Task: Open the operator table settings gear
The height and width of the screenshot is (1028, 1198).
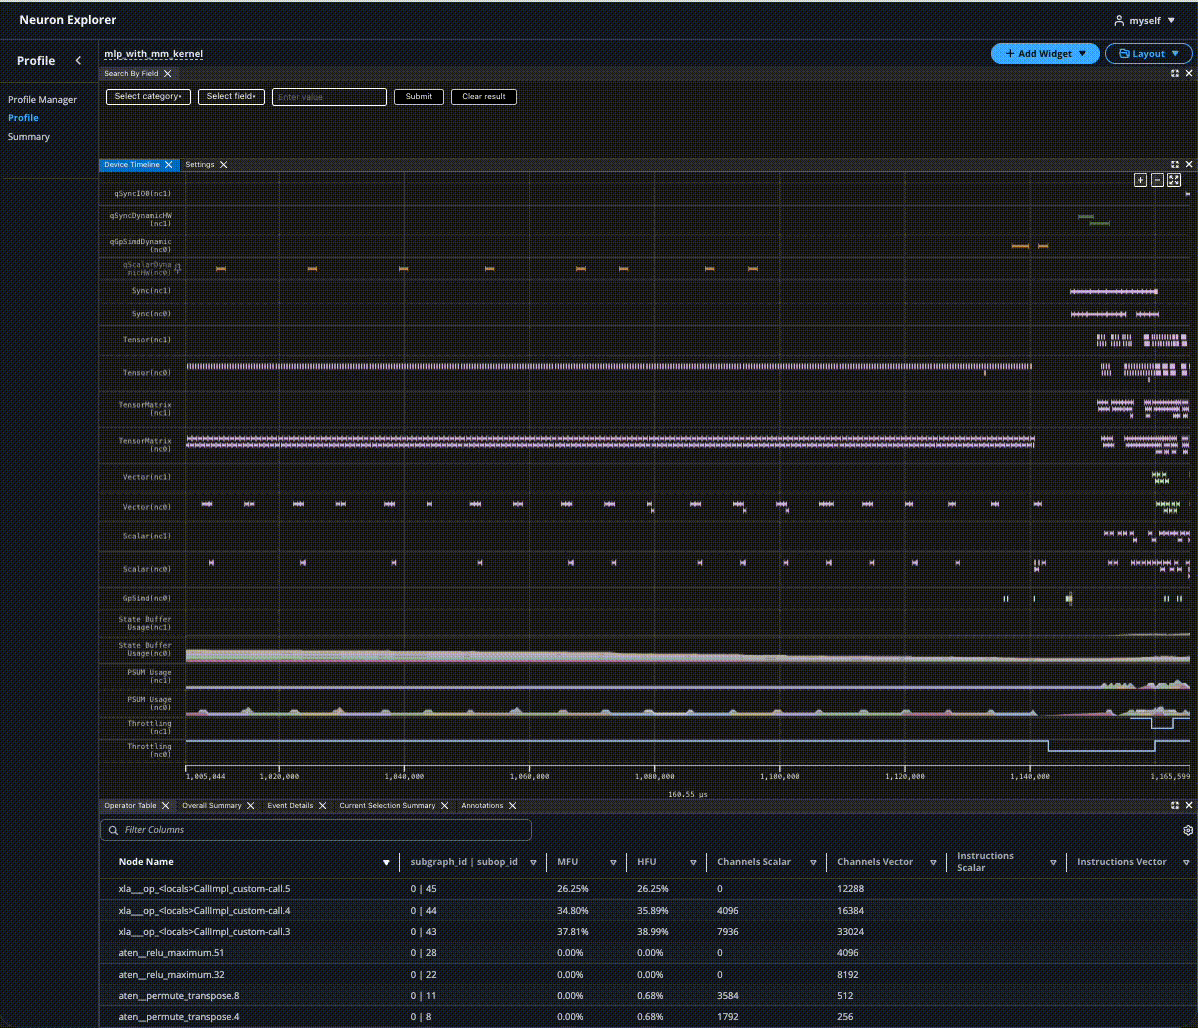Action: pyautogui.click(x=1188, y=830)
